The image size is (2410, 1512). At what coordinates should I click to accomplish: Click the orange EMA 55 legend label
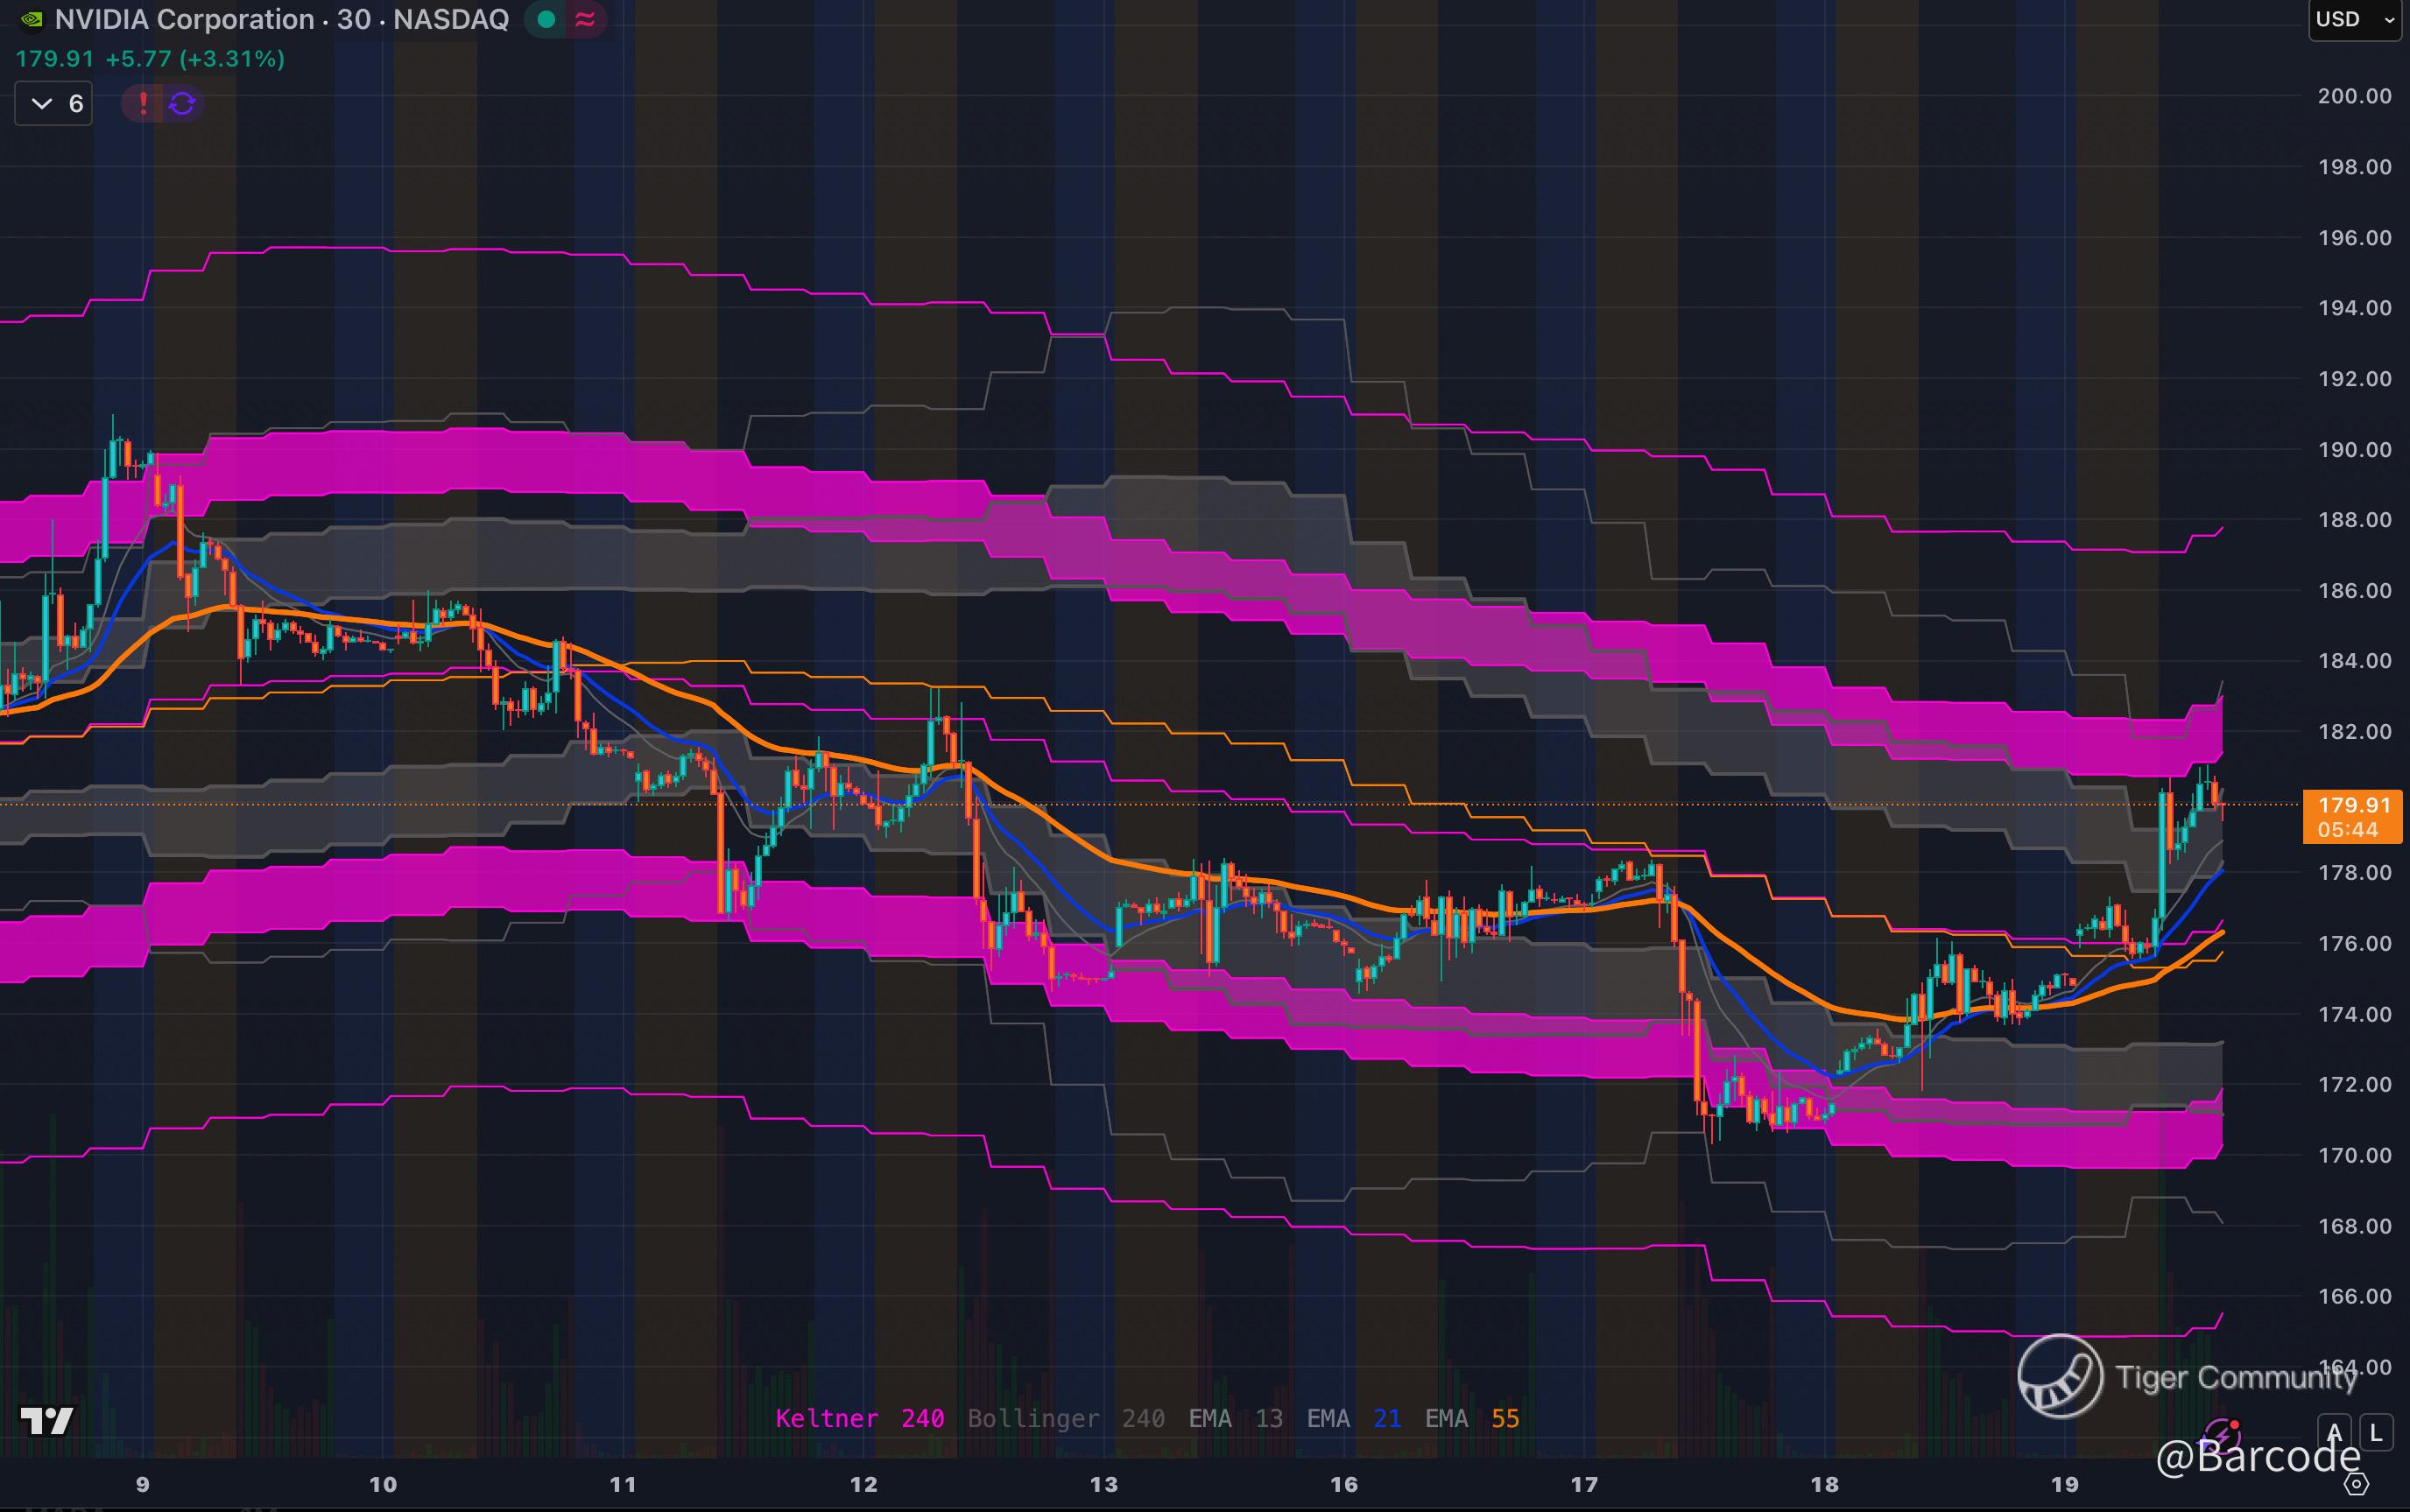(1471, 1418)
